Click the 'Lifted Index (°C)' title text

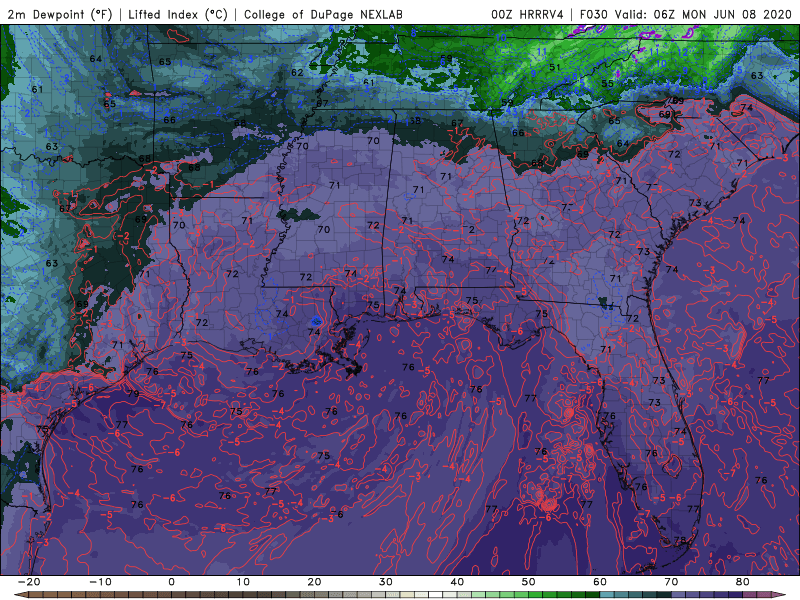178,15
